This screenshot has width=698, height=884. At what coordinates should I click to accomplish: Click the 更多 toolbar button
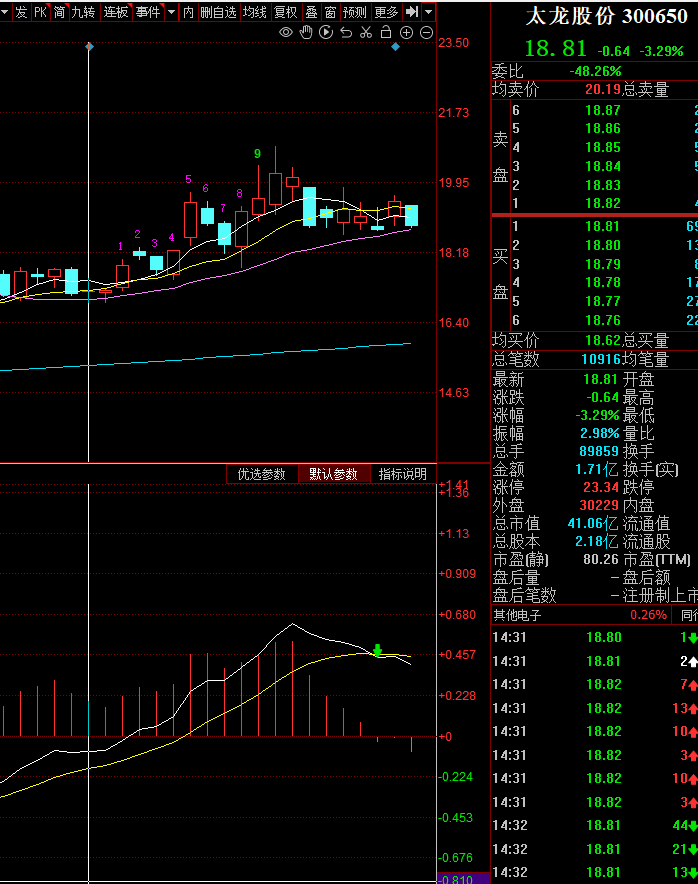[x=386, y=12]
